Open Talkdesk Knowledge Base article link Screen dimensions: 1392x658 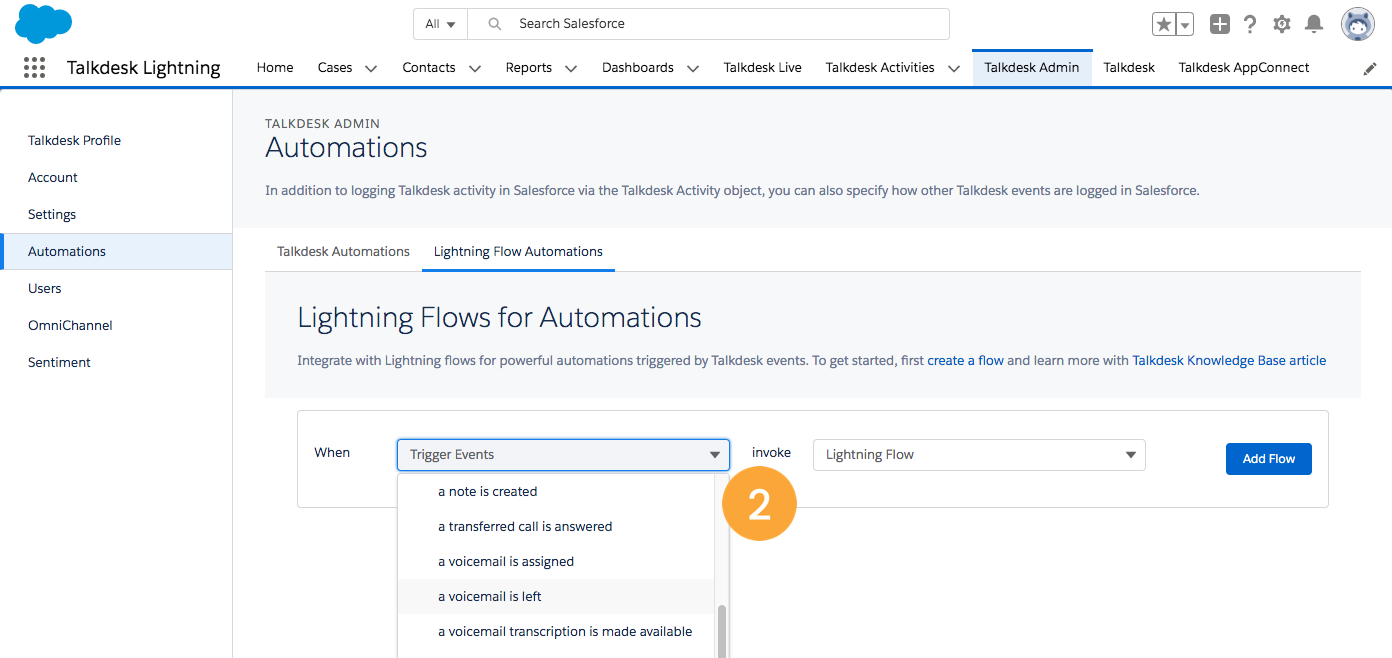pyautogui.click(x=1229, y=361)
